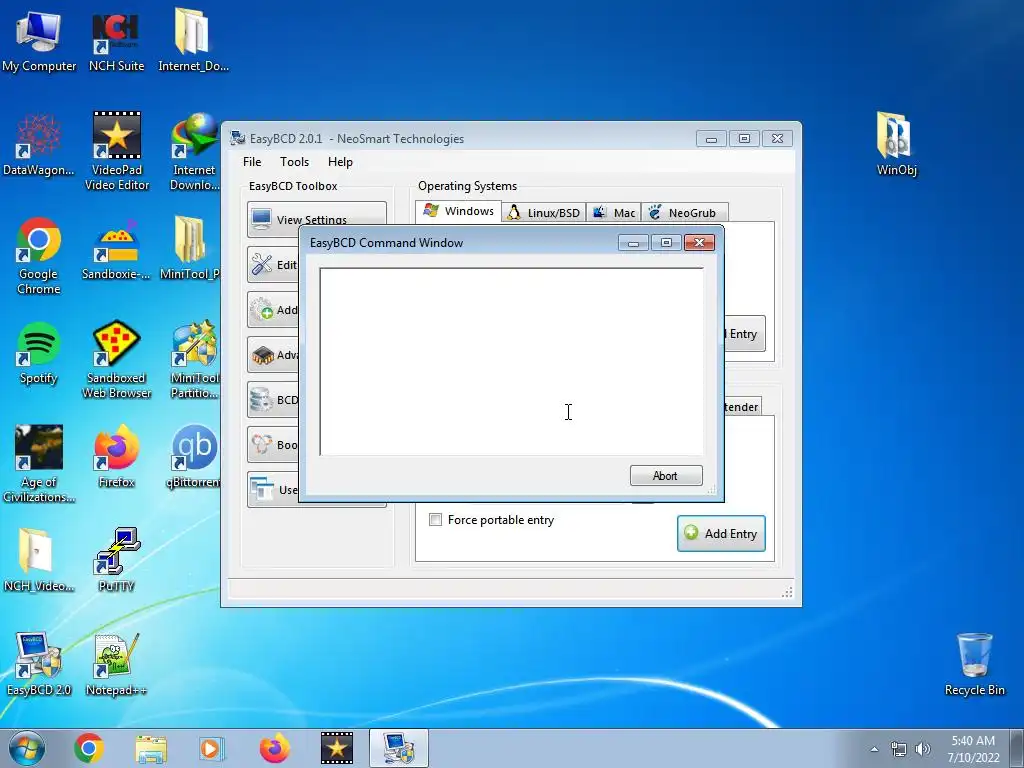Minimize the main EasyBCD window
This screenshot has width=1024, height=768.
[711, 138]
